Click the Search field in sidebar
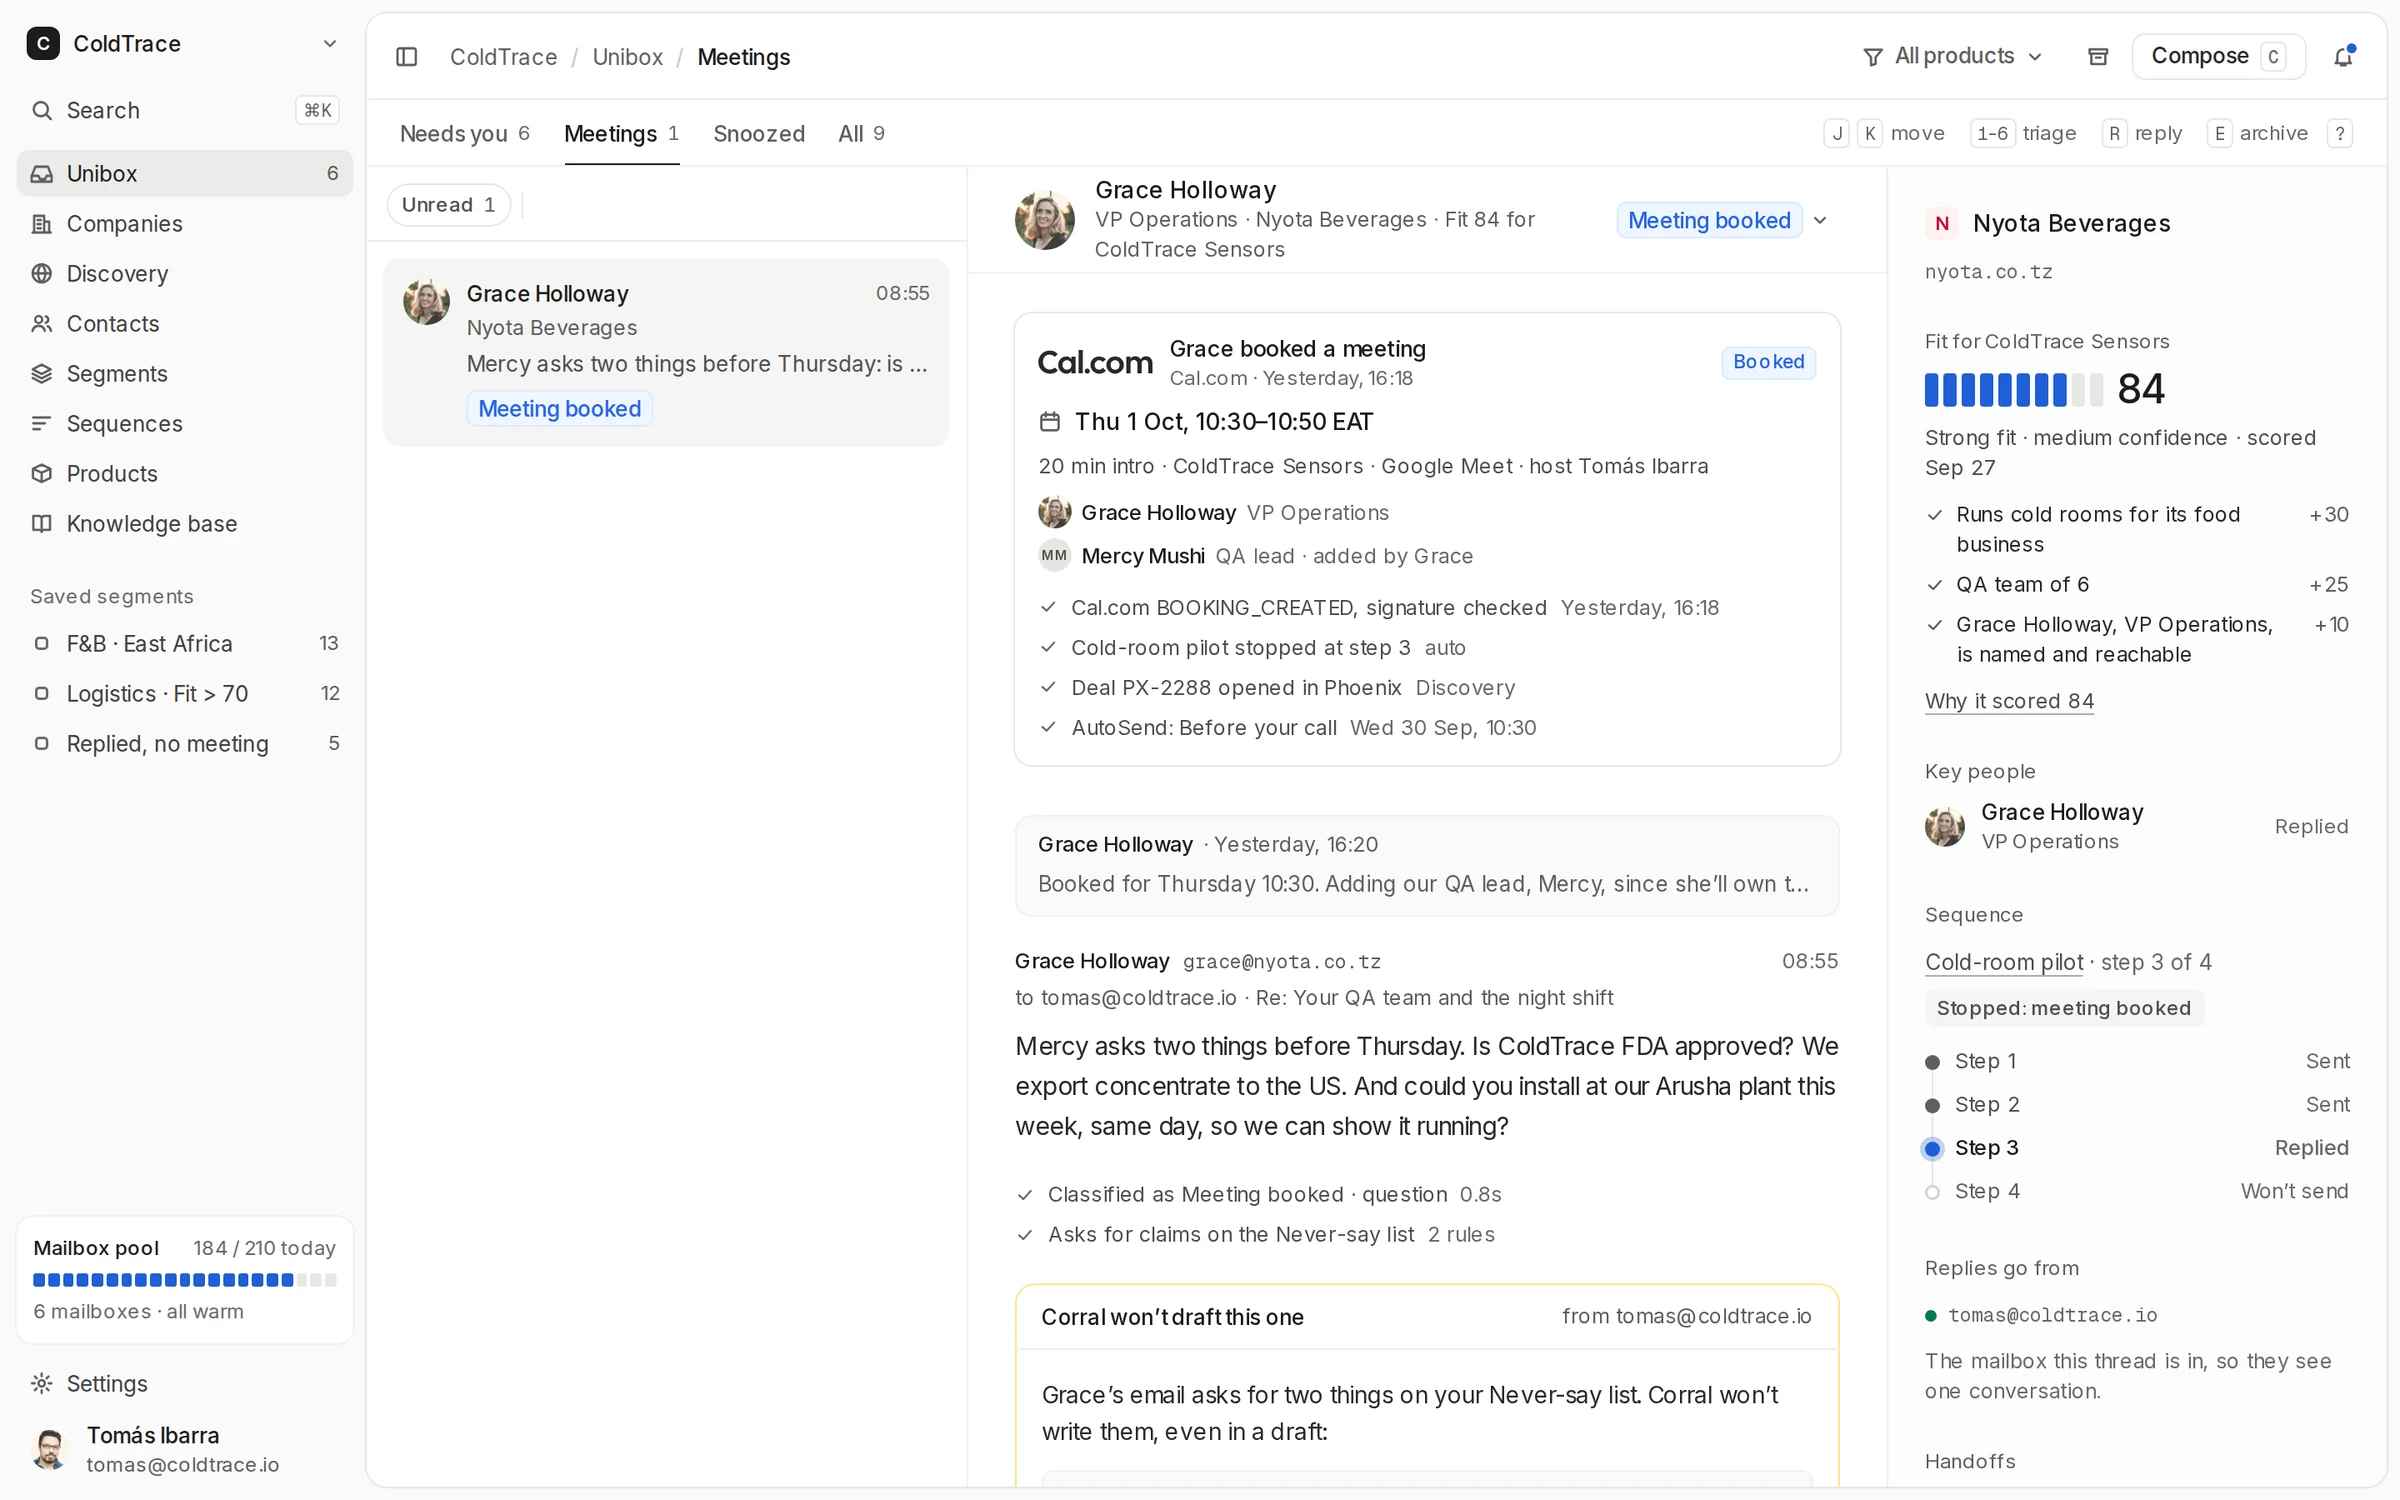This screenshot has height=1500, width=2400. click(185, 110)
